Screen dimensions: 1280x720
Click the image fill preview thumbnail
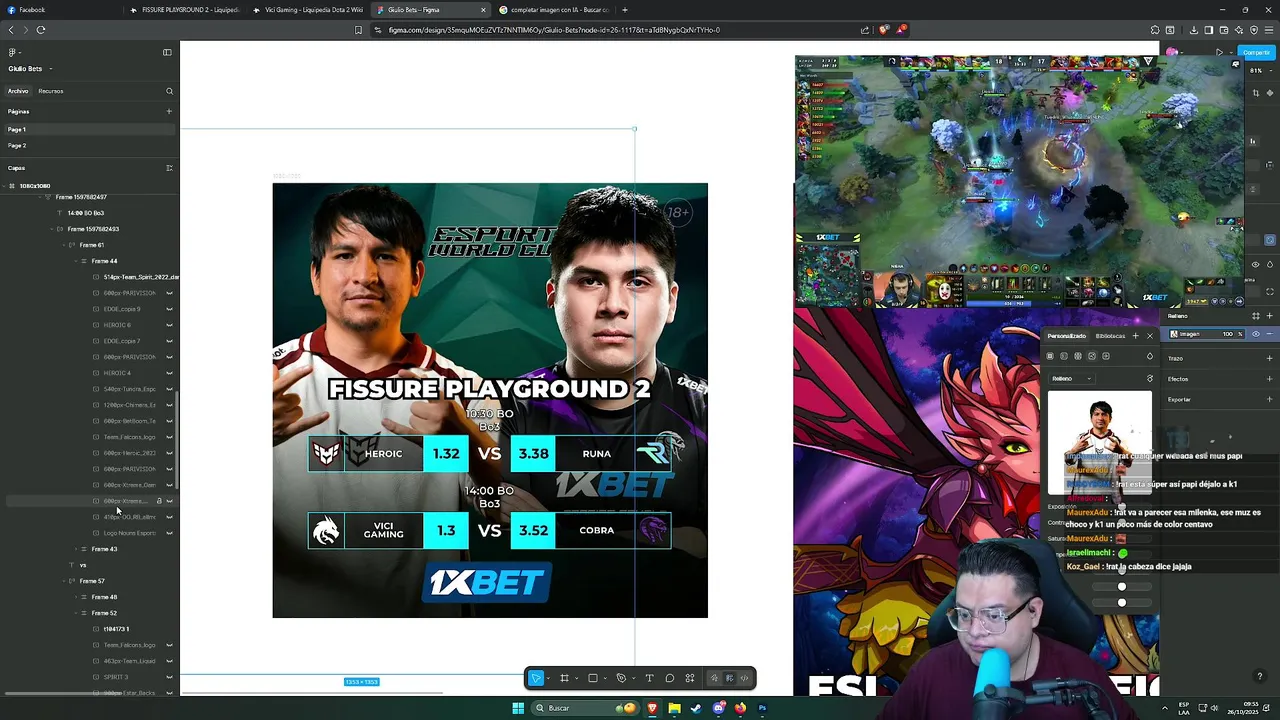tap(1099, 442)
